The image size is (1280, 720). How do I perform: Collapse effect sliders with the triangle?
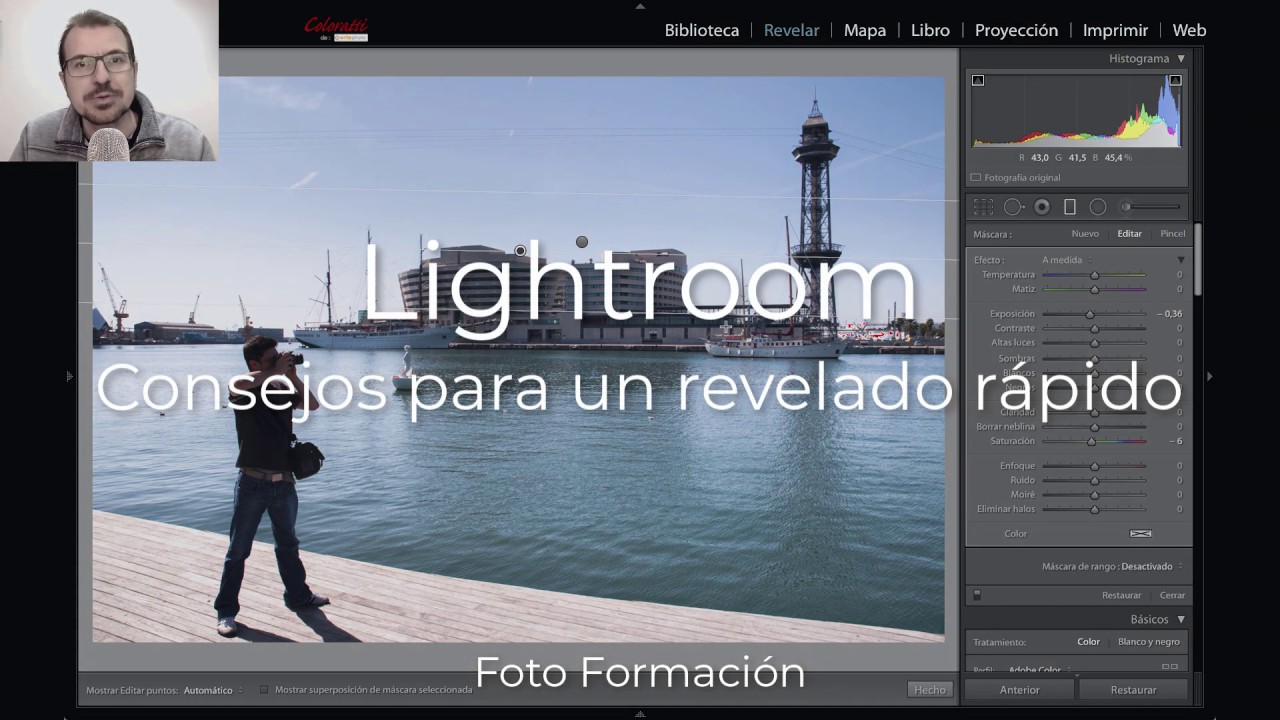(1181, 260)
